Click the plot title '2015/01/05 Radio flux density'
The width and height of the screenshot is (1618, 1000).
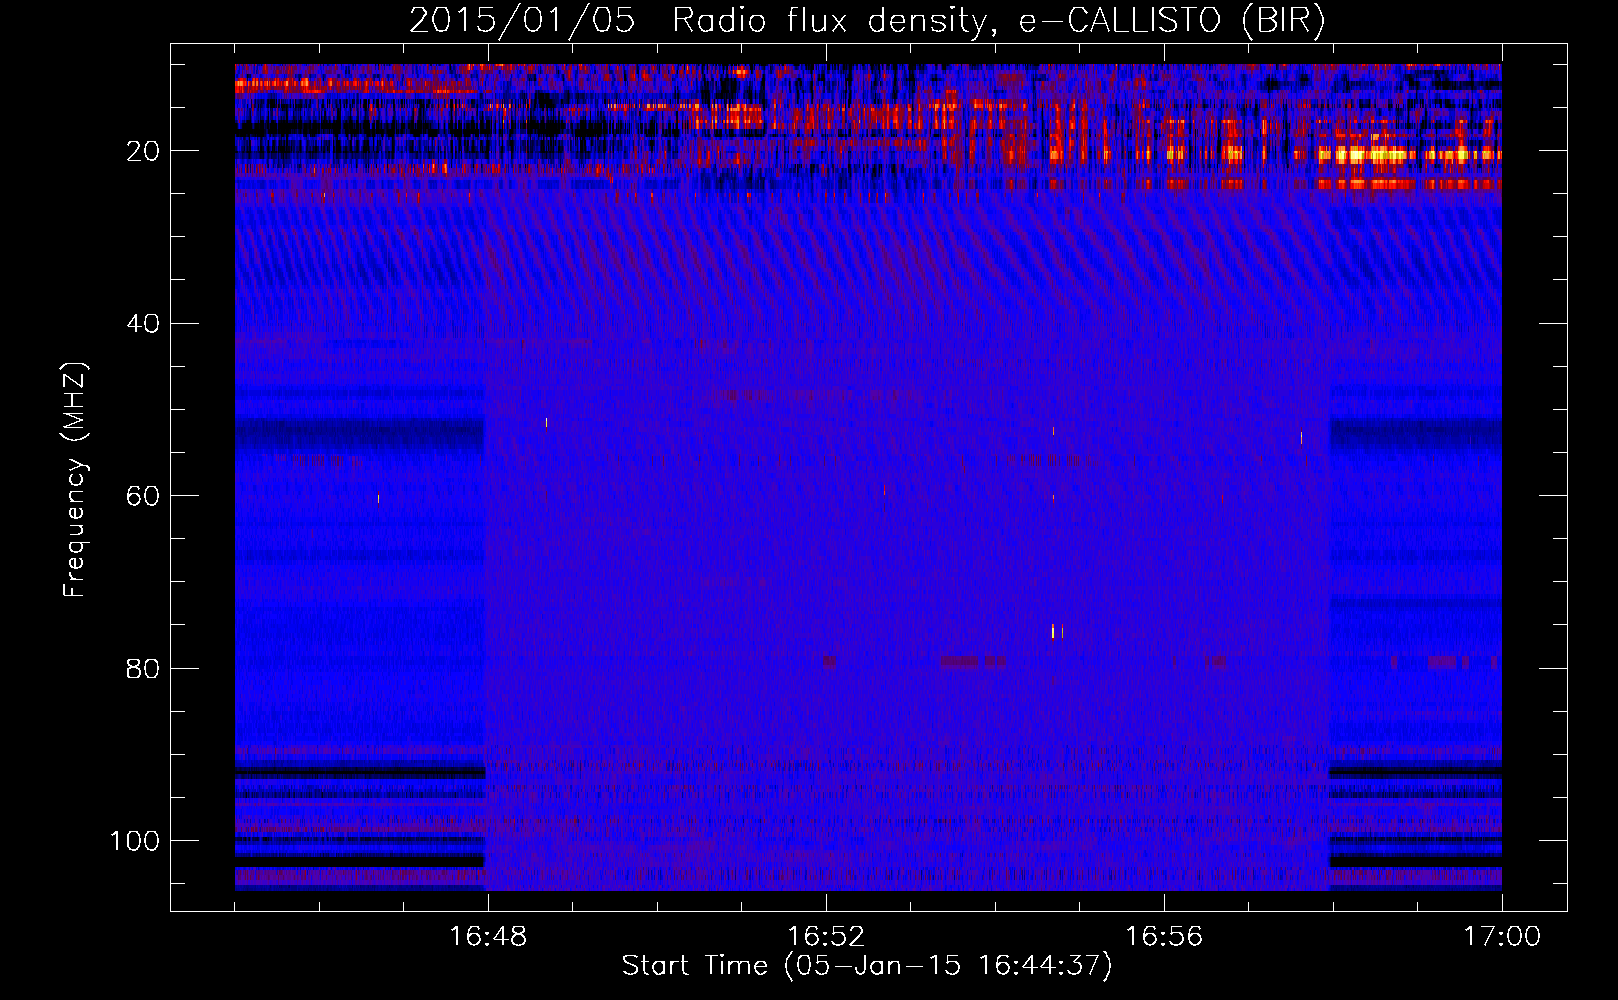click(867, 20)
